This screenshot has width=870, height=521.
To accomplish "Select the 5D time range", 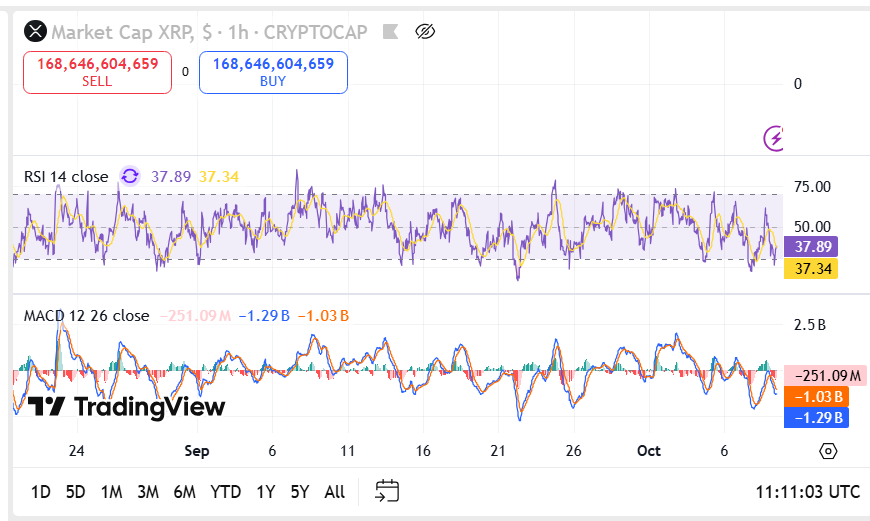I will 75,492.
